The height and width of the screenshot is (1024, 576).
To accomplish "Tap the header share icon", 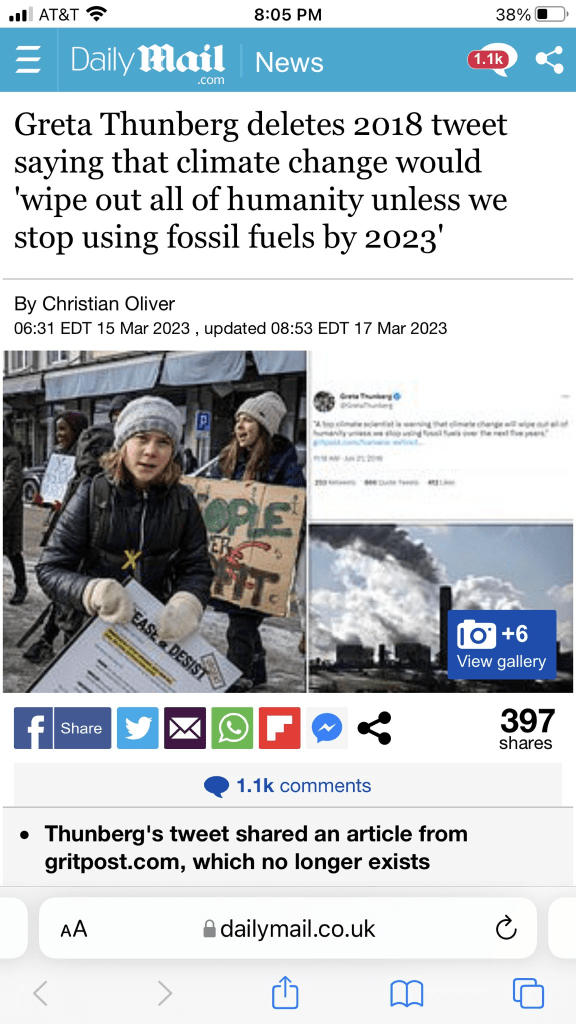I will 549,59.
